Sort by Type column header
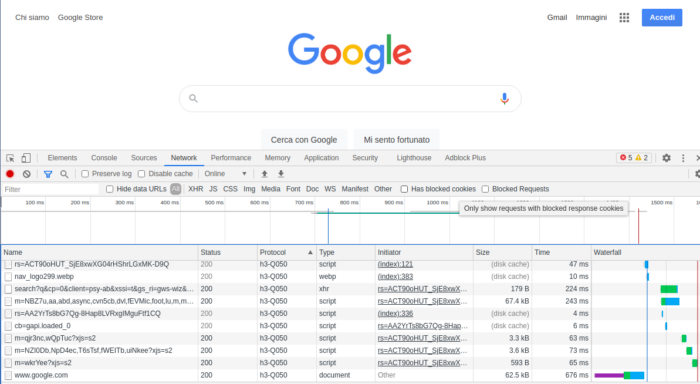The image size is (700, 384). click(x=346, y=252)
